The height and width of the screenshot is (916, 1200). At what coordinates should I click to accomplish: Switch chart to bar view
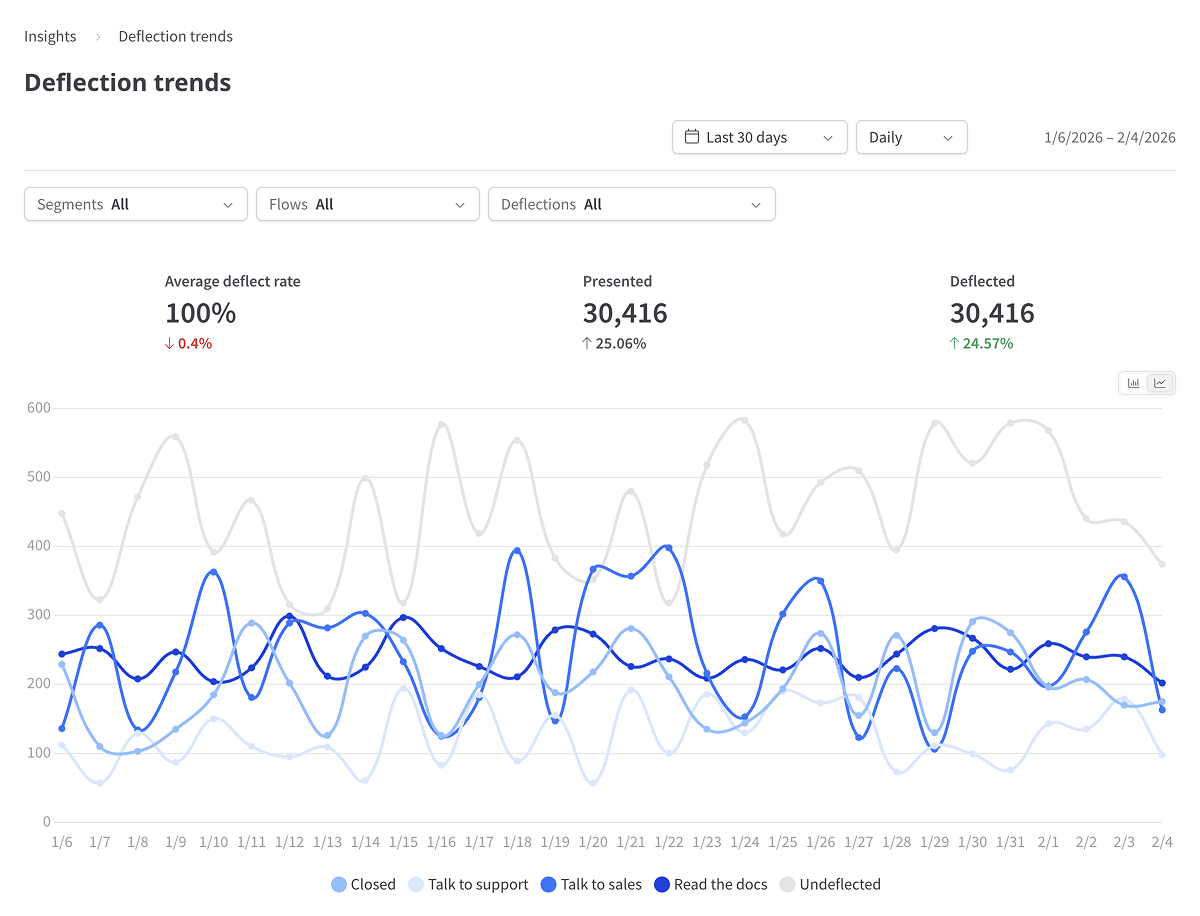tap(1134, 383)
